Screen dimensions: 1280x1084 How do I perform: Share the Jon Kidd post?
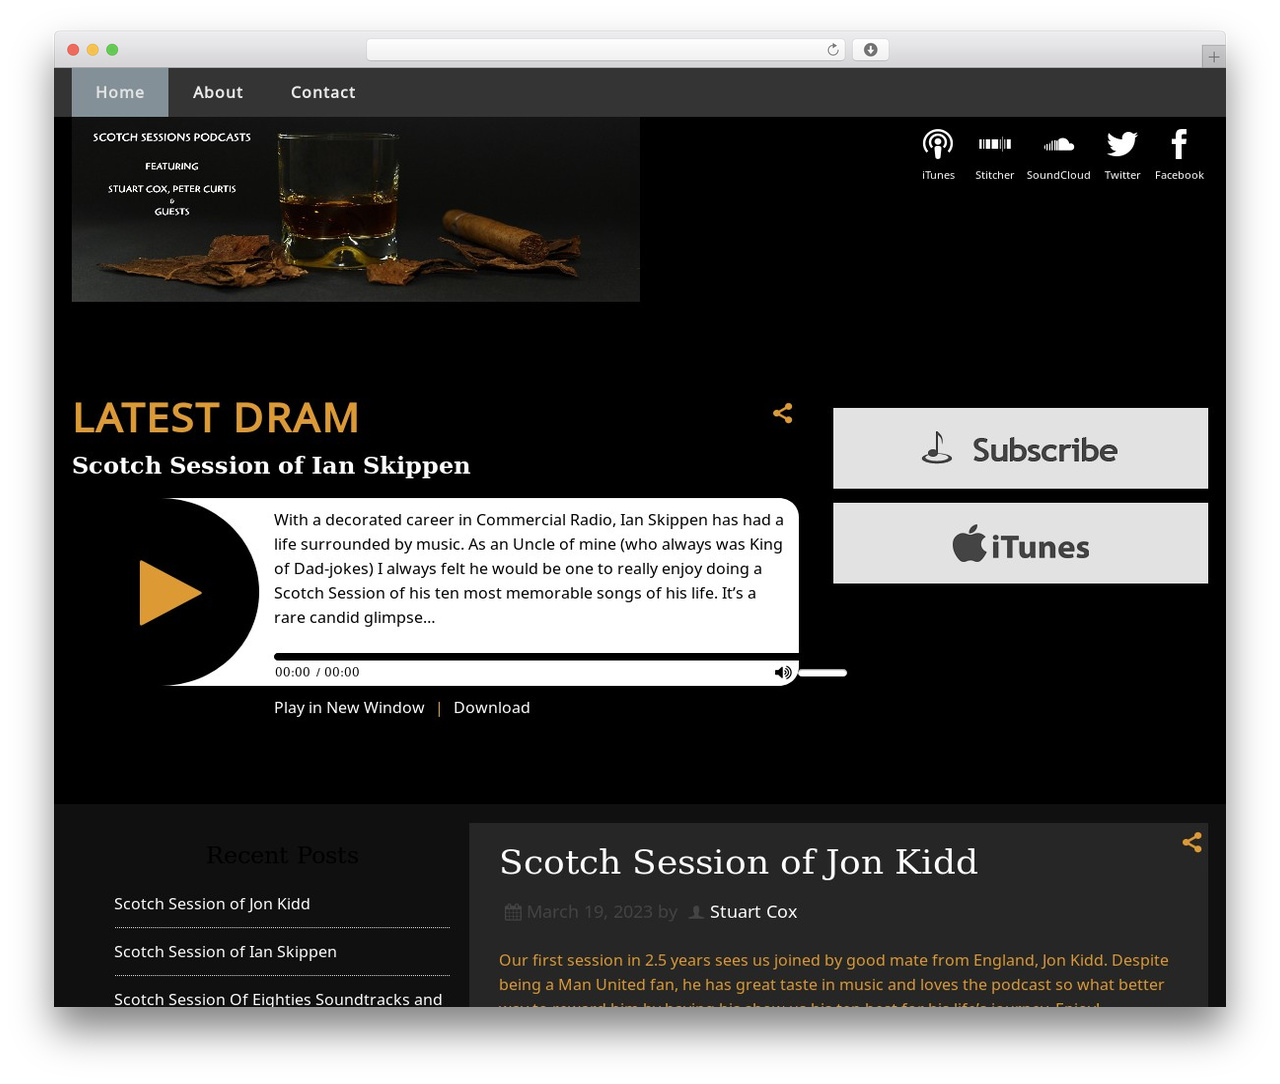pyautogui.click(x=1192, y=842)
